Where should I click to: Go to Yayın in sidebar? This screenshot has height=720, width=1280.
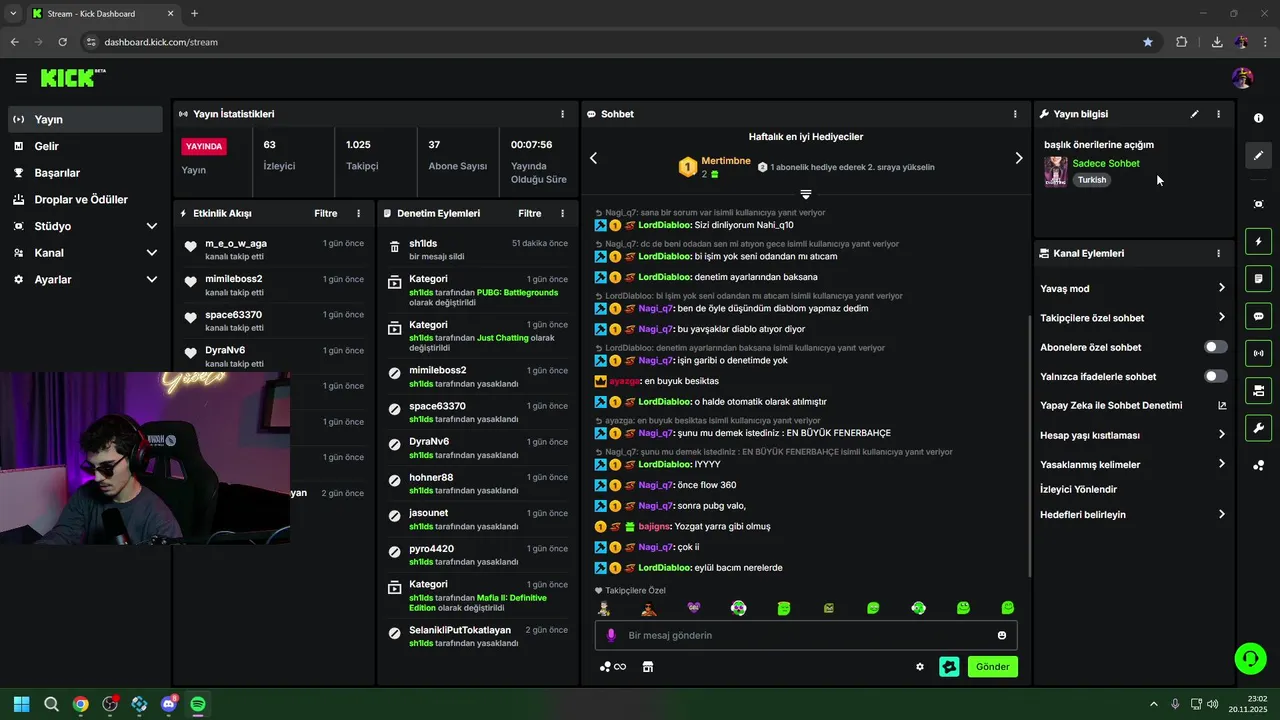85,119
